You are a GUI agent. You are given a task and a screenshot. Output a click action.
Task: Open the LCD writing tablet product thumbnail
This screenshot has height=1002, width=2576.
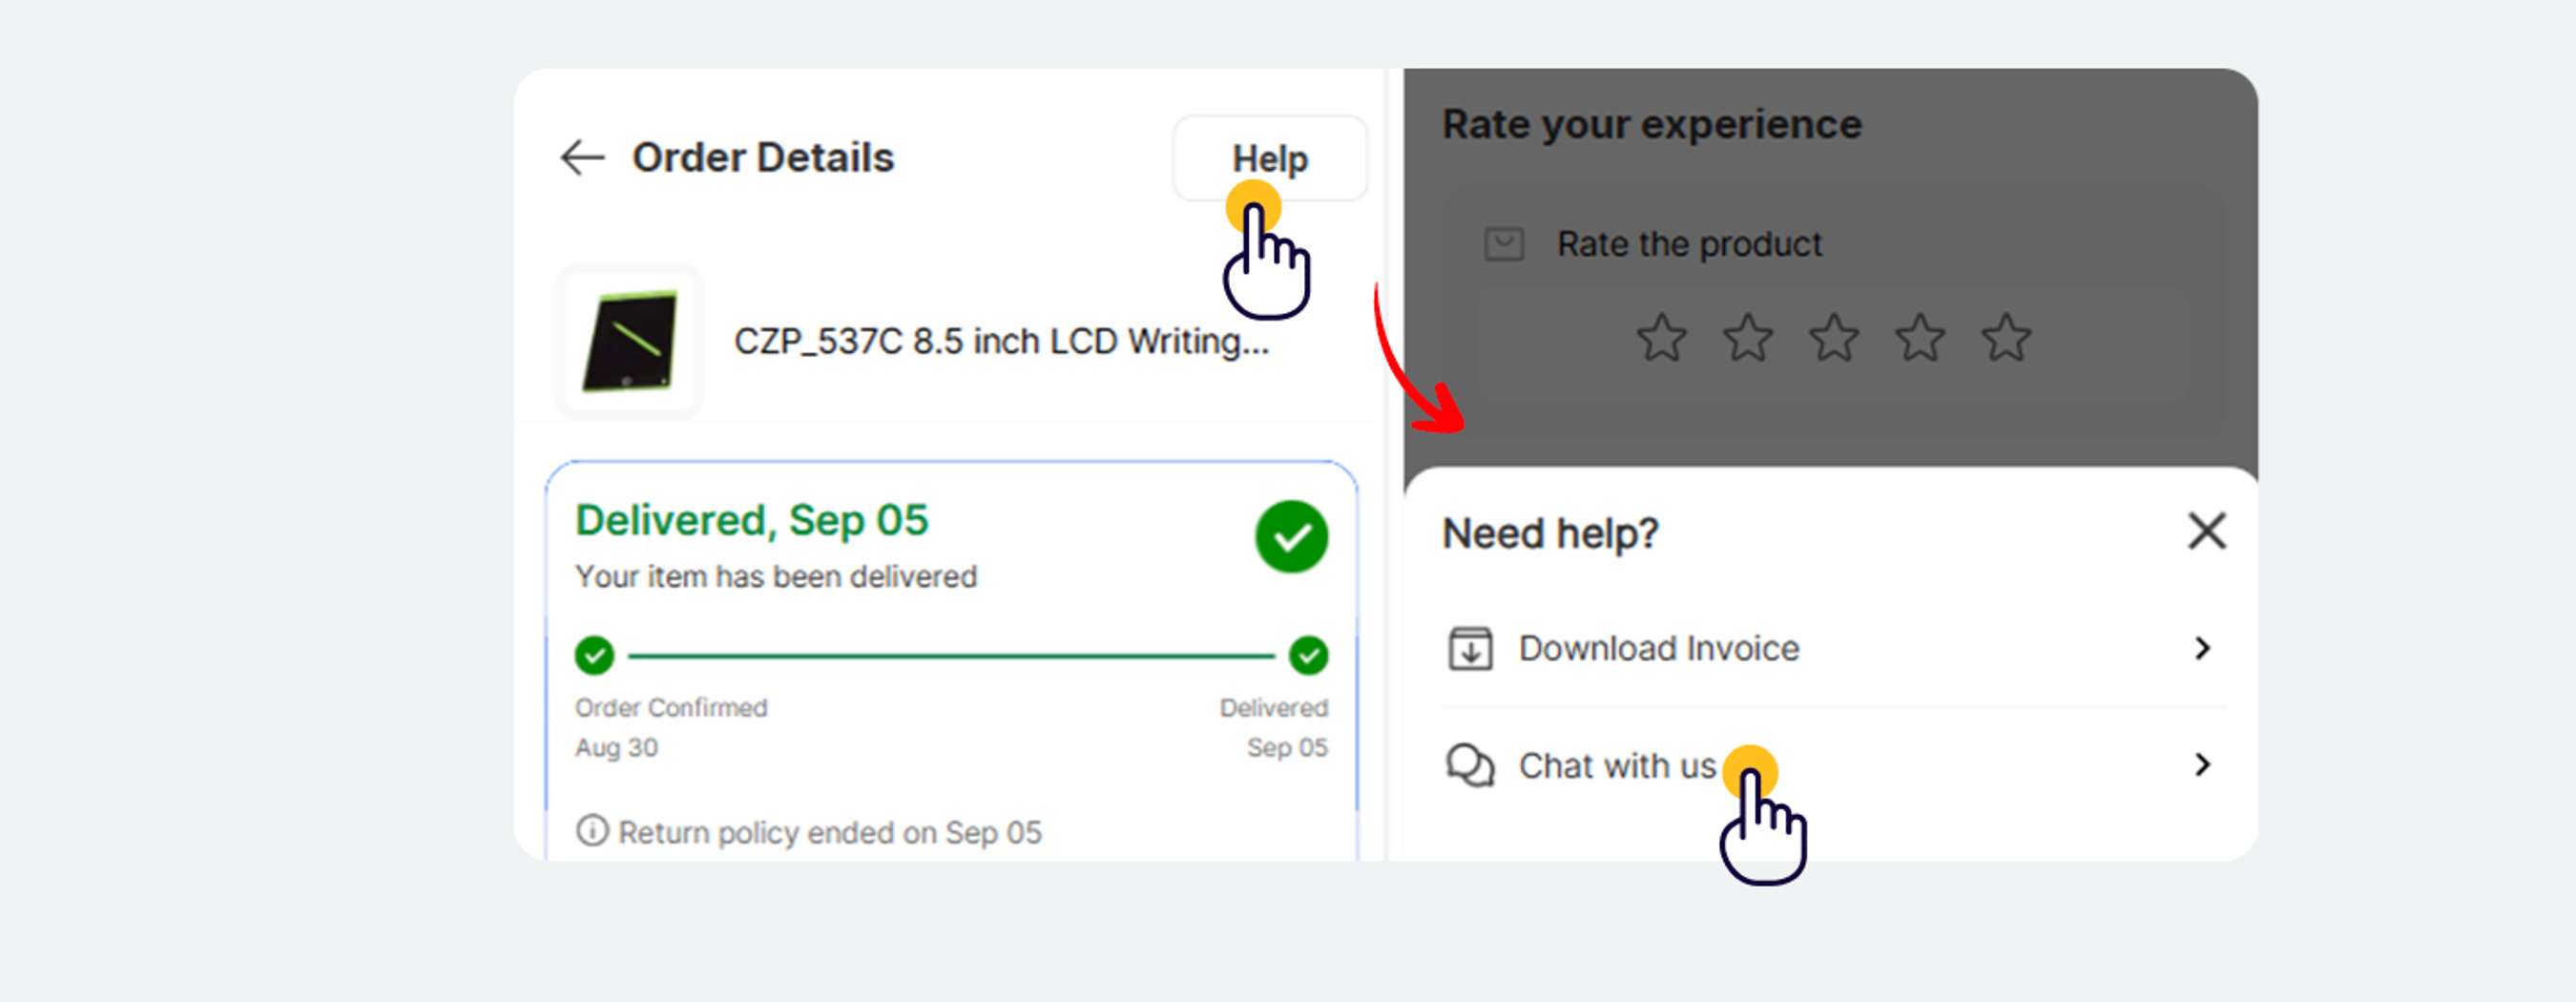630,342
